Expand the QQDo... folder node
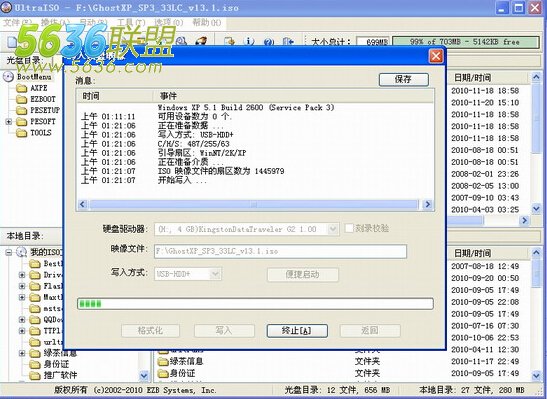Viewport: 547px width, 399px height. pyautogui.click(x=22, y=319)
